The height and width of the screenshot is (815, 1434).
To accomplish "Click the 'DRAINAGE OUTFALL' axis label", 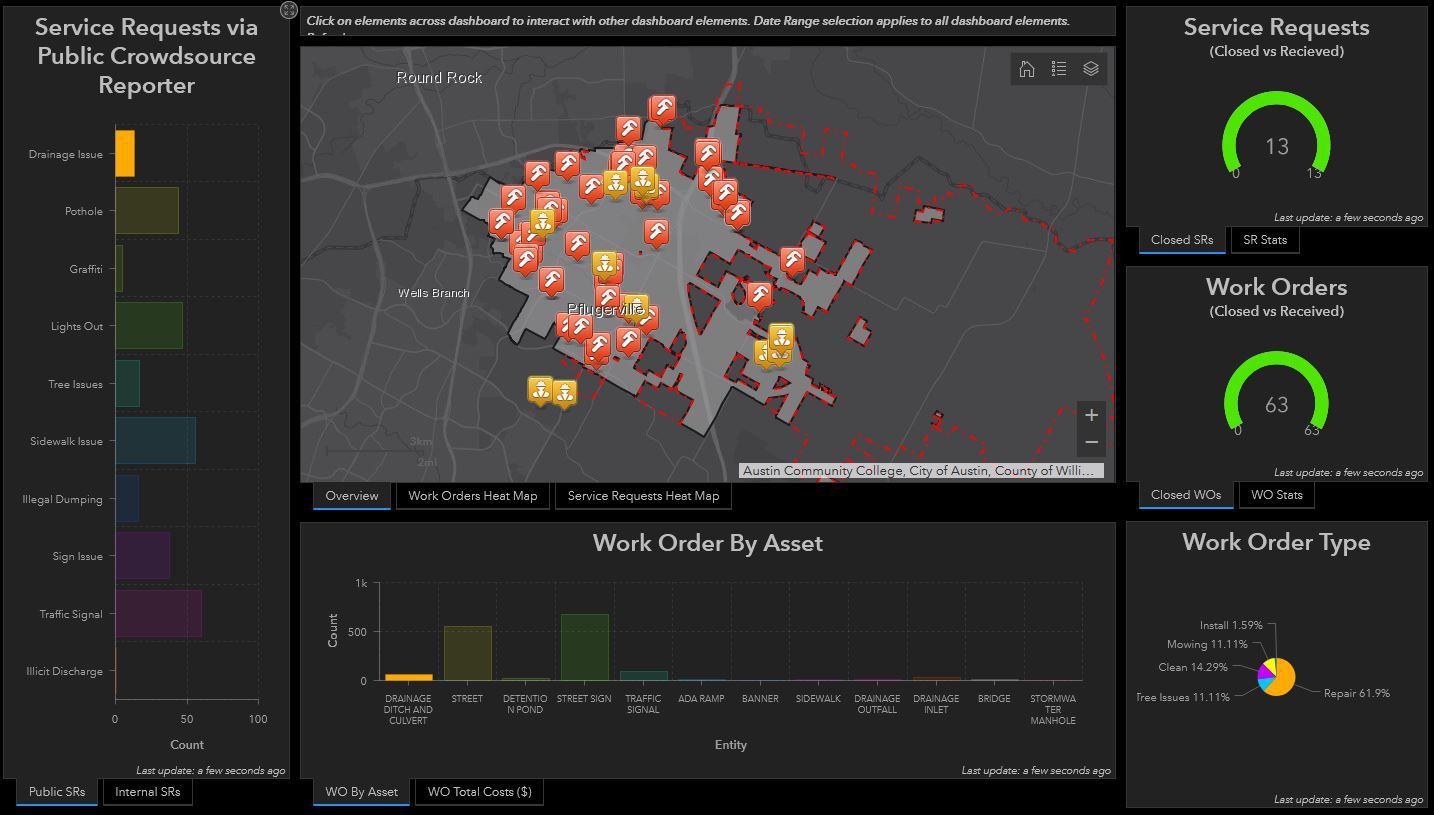I will point(877,704).
